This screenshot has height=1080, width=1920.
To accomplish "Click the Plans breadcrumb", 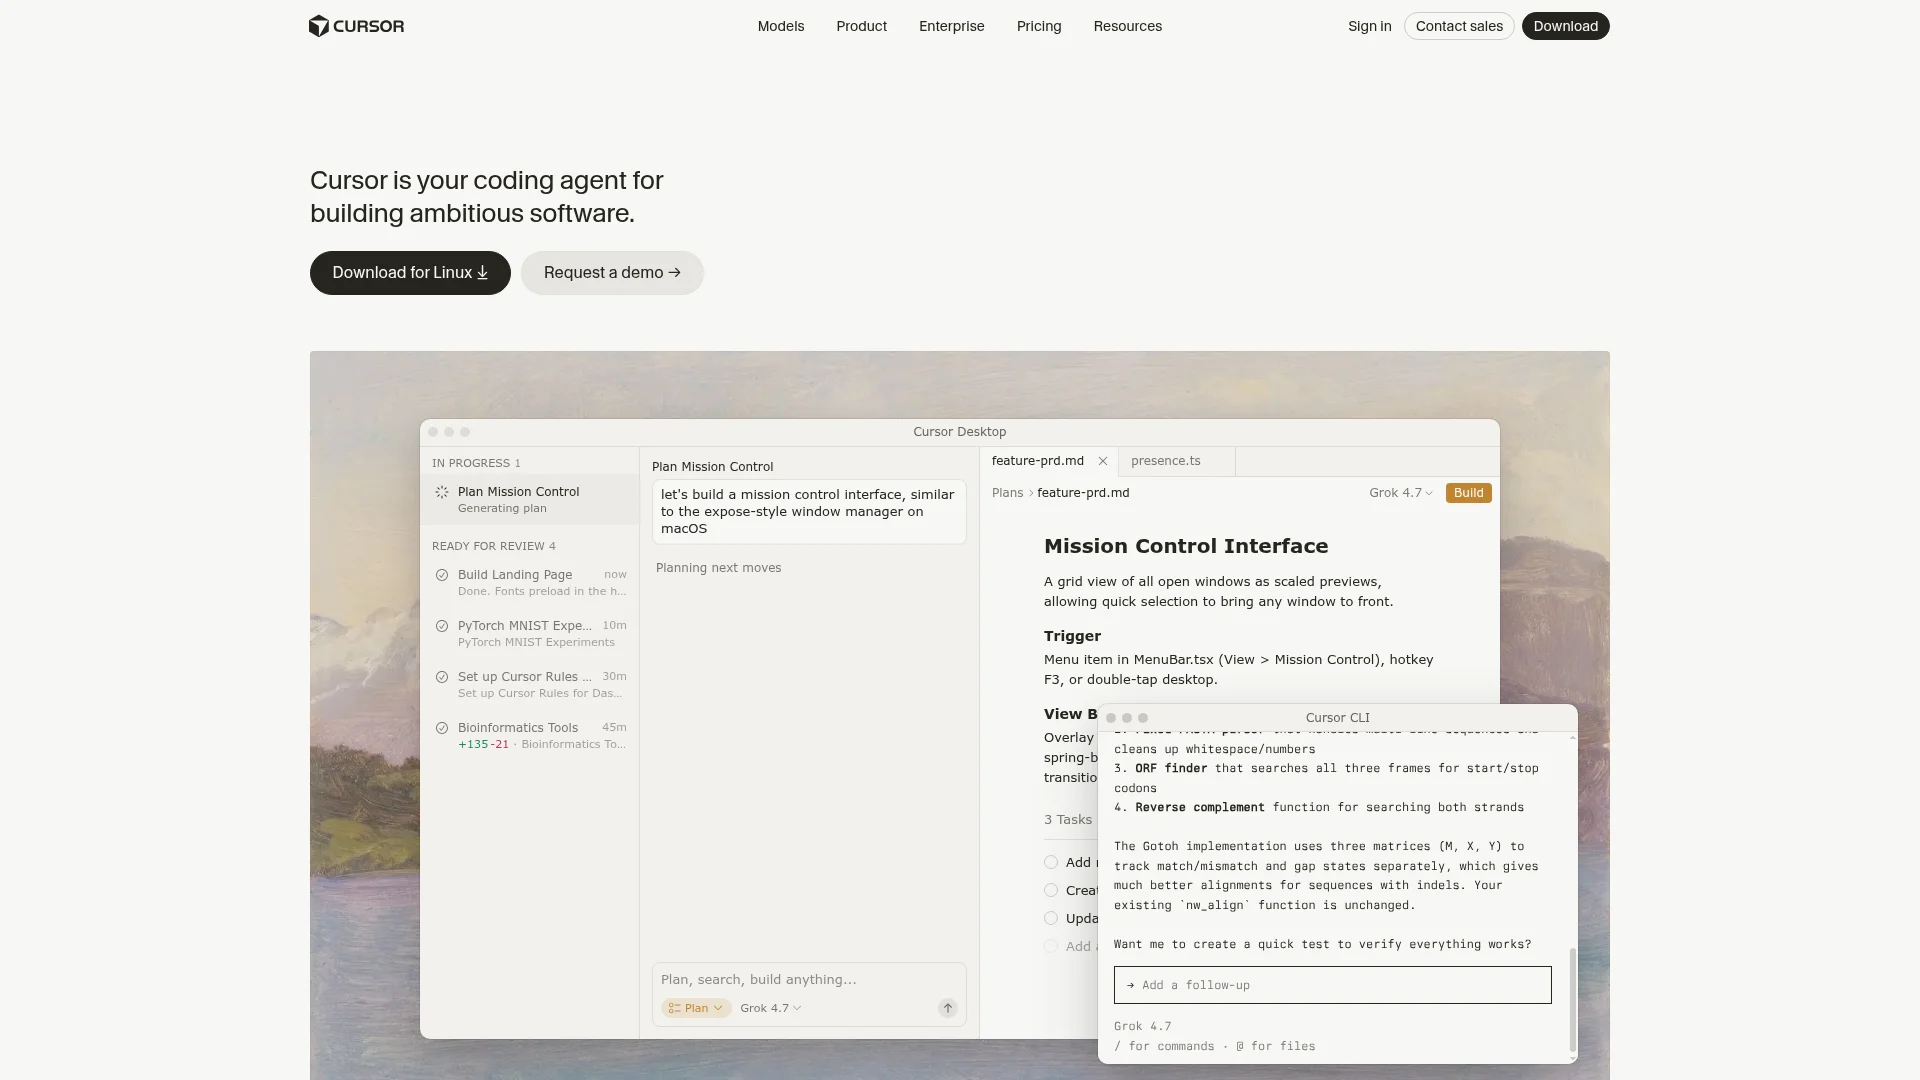I will point(1007,493).
